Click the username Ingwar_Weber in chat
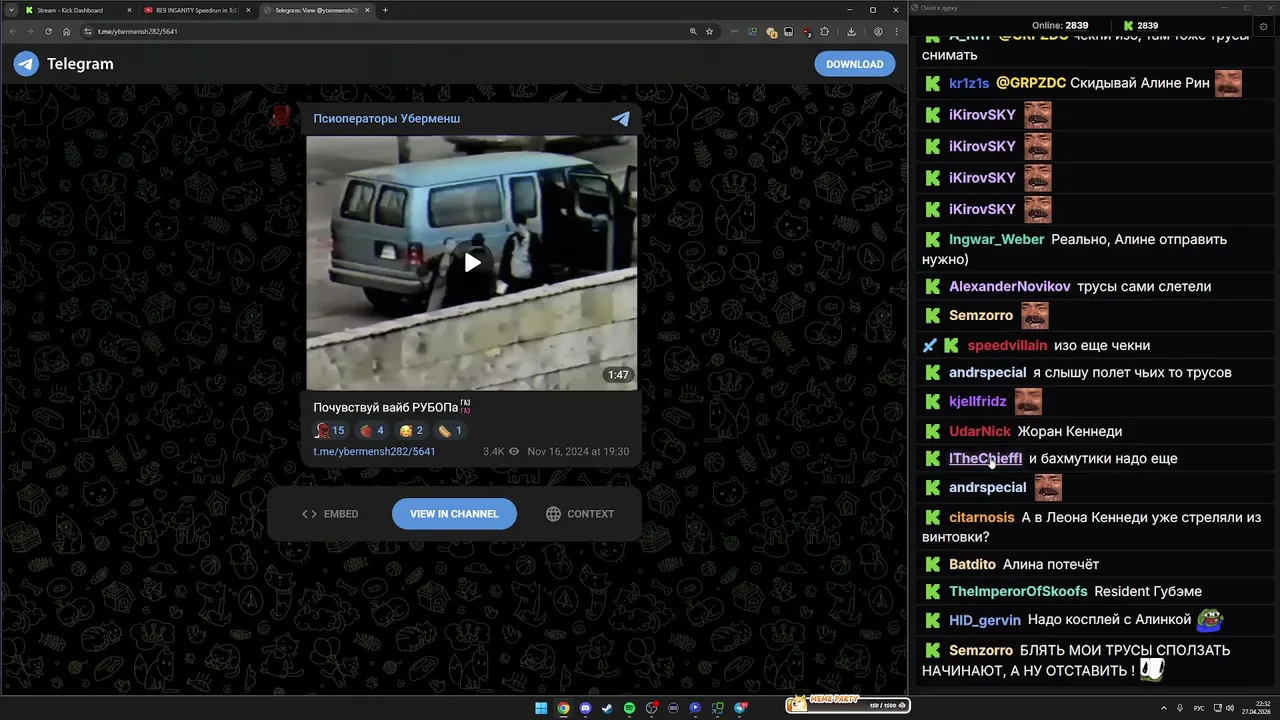The height and width of the screenshot is (720, 1280). pos(996,239)
